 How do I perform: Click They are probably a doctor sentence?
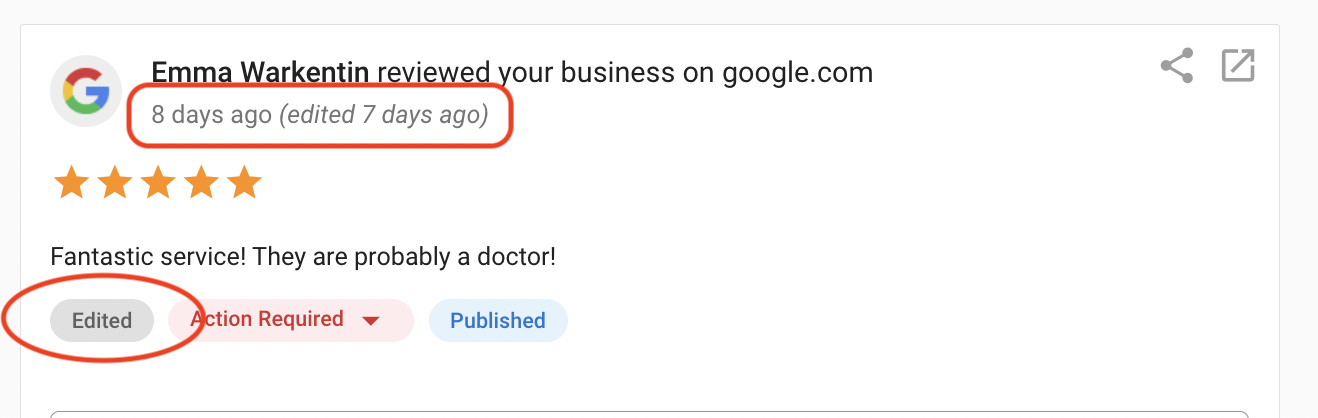pyautogui.click(x=404, y=257)
